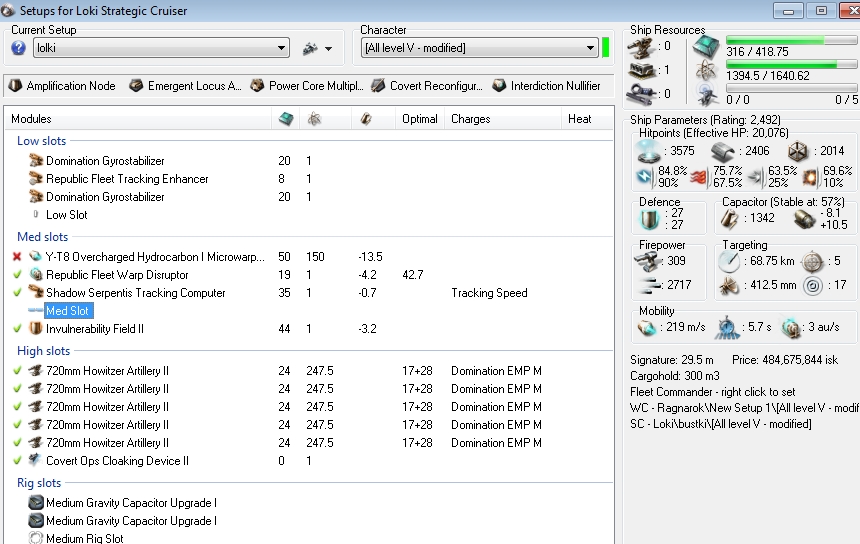Click the CPU usage bar 316 / 418.75
Image resolution: width=860 pixels, height=544 pixels.
tap(791, 41)
